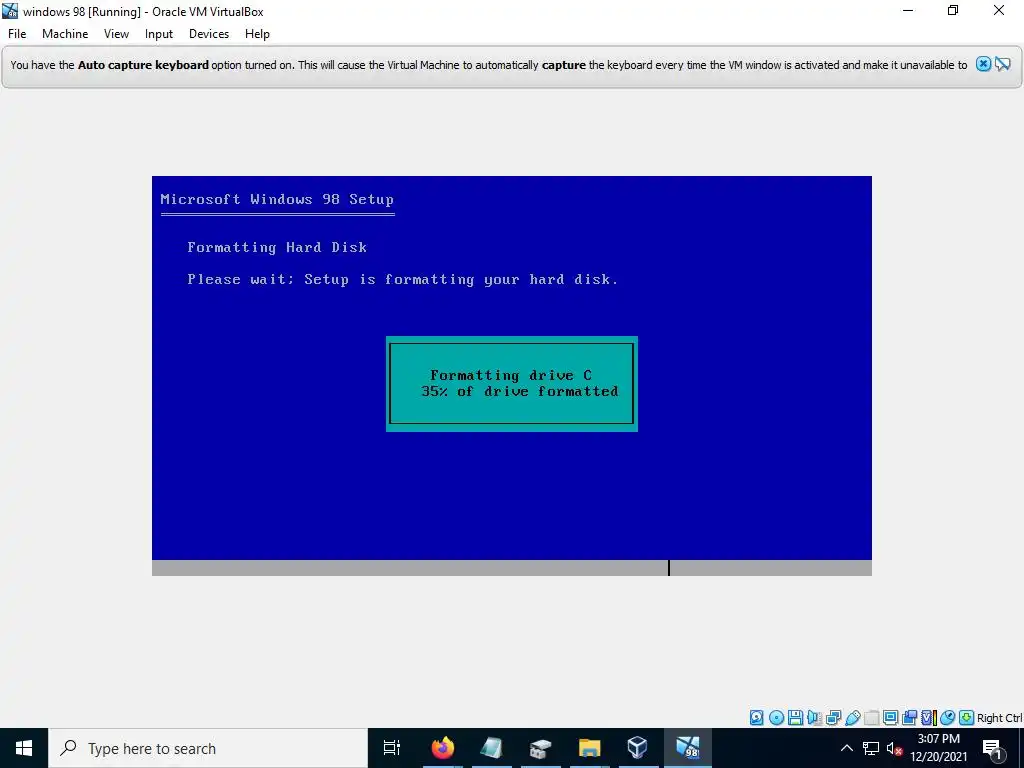Open VirtualBox Manager from the taskbar
The height and width of the screenshot is (768, 1024).
[637, 748]
